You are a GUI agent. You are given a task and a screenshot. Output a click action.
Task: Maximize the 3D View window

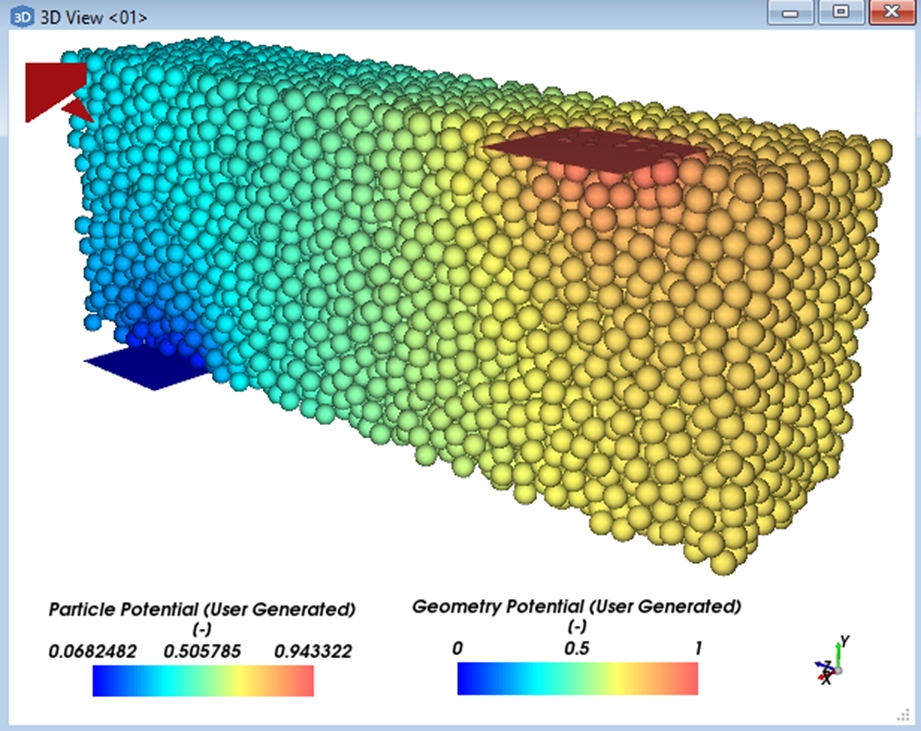(x=840, y=13)
